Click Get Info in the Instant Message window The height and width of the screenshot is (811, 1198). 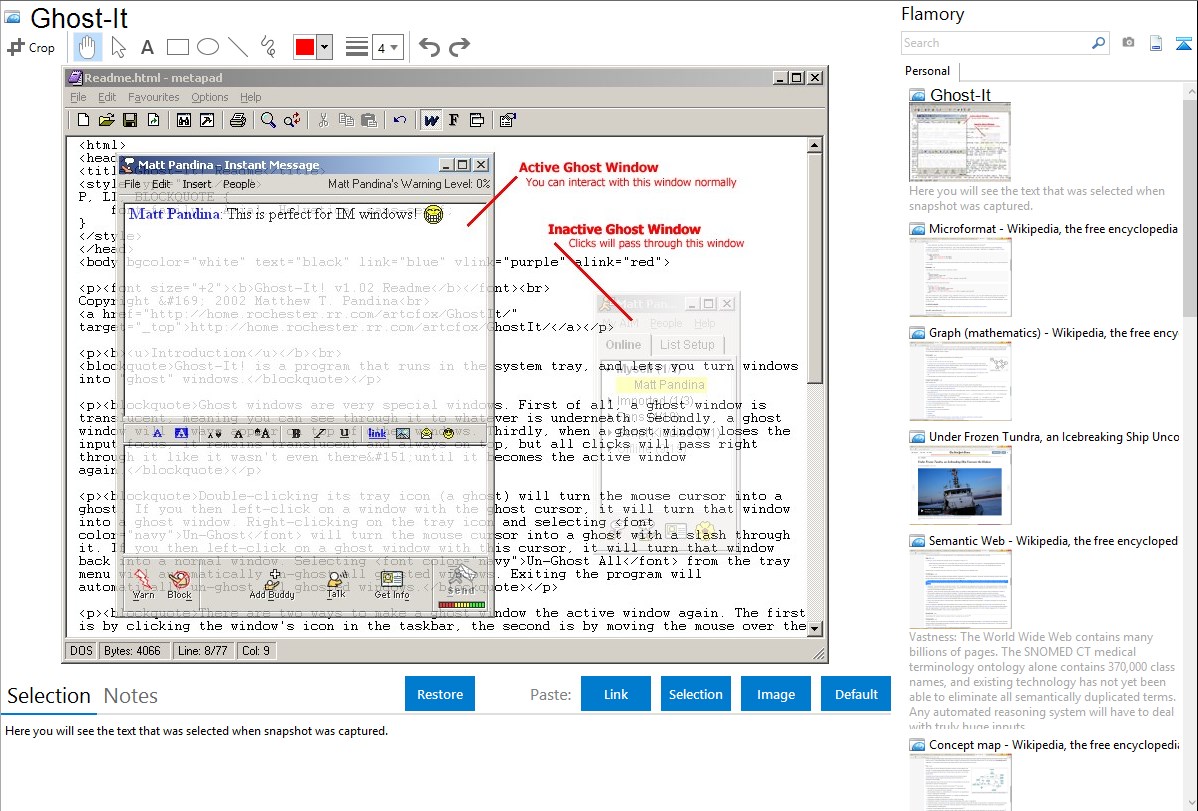392,585
